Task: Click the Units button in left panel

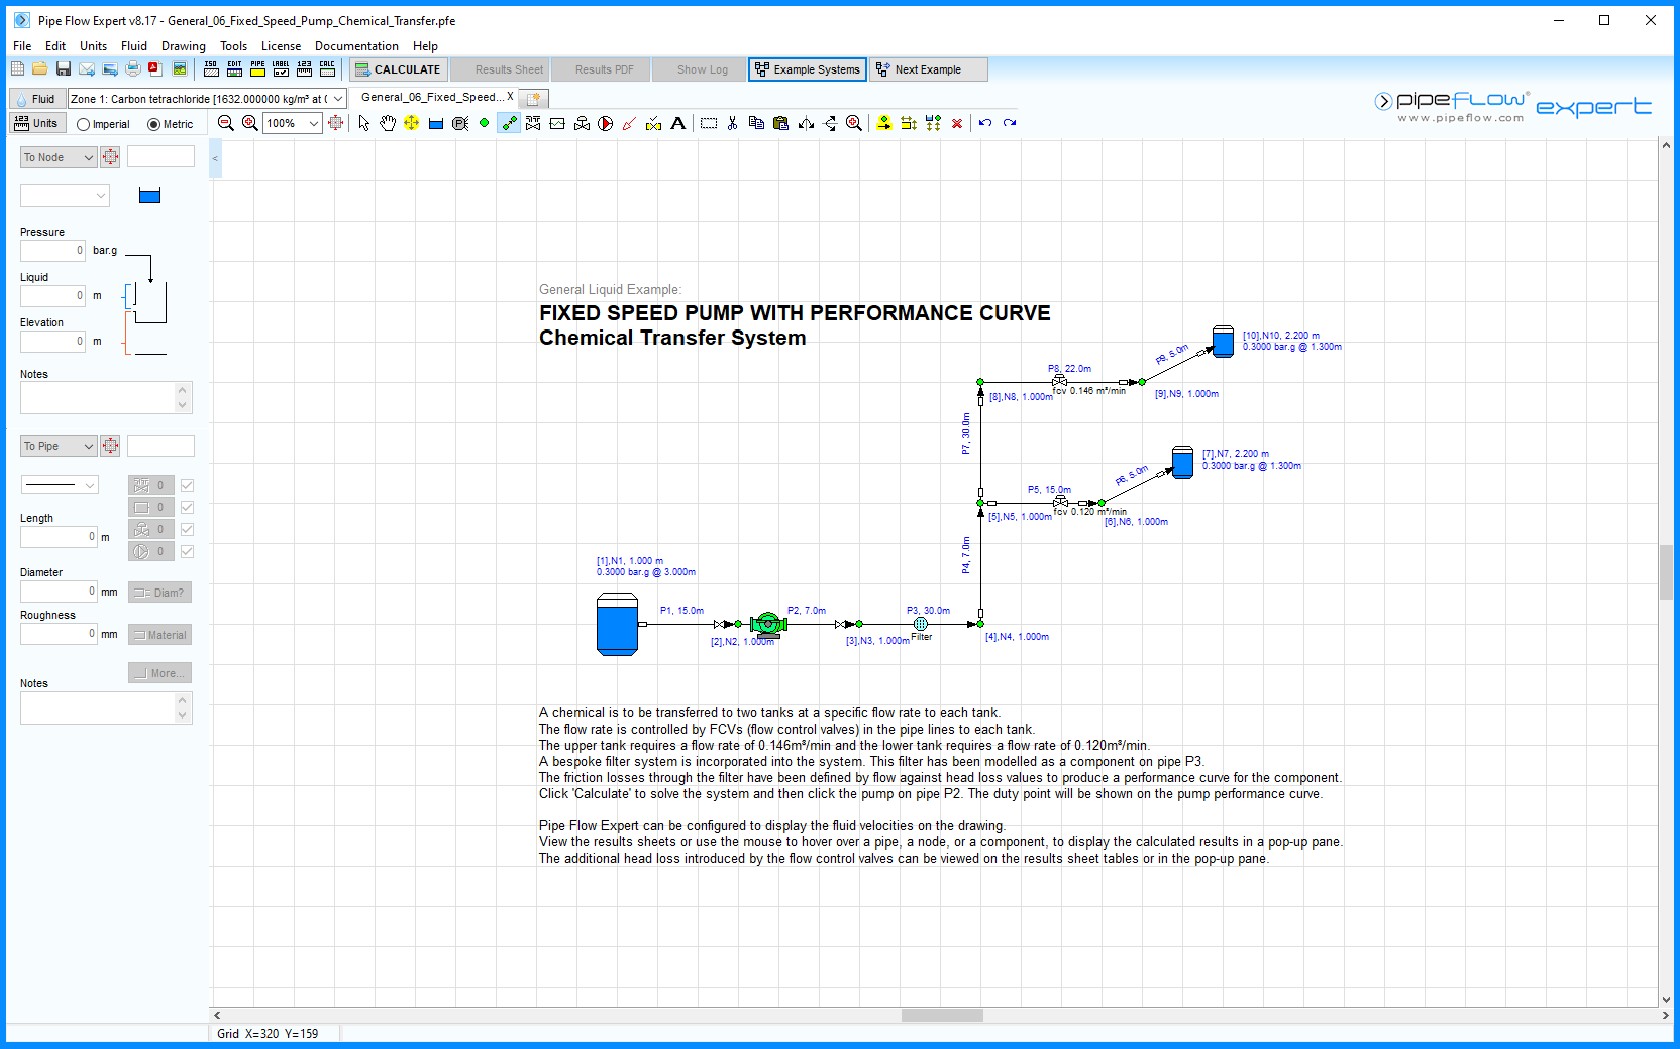Action: [37, 123]
